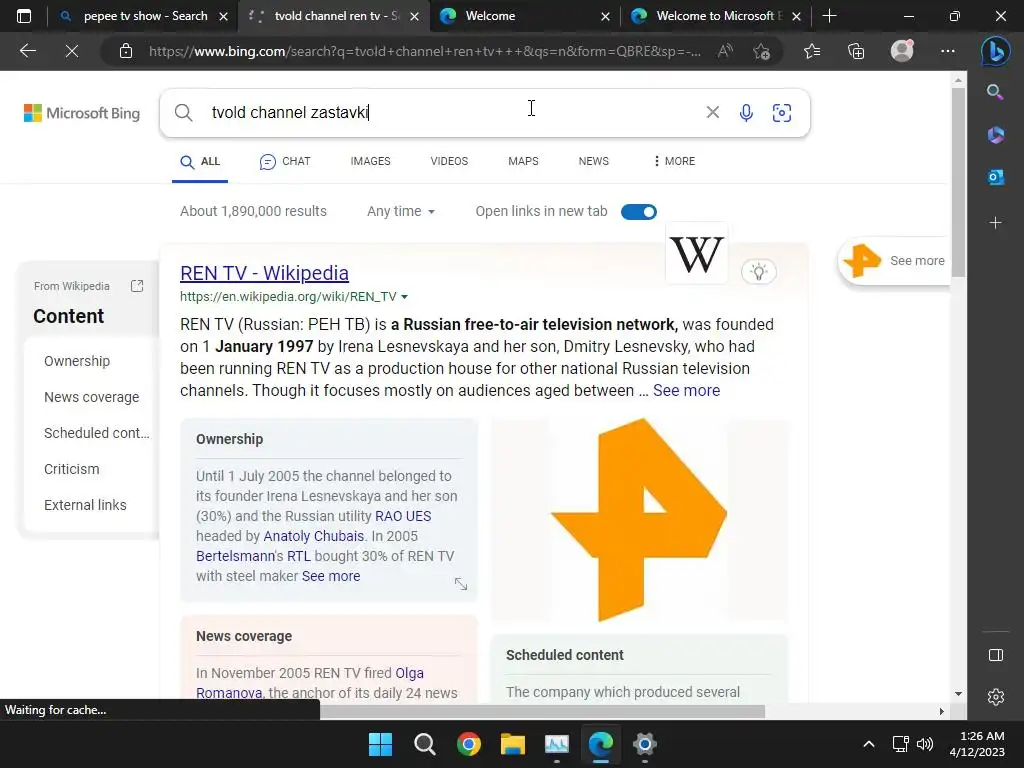Viewport: 1024px width, 768px height.
Task: Select the VIDEOS search tab
Action: pos(449,161)
